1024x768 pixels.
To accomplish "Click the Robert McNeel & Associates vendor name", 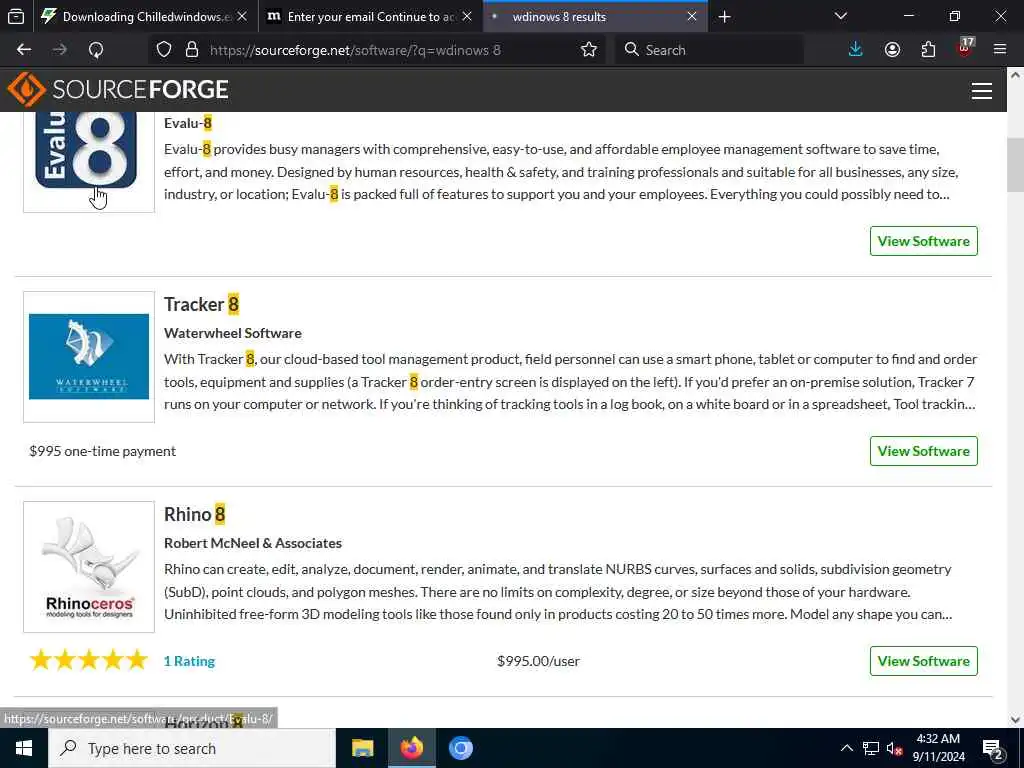I will [x=253, y=543].
